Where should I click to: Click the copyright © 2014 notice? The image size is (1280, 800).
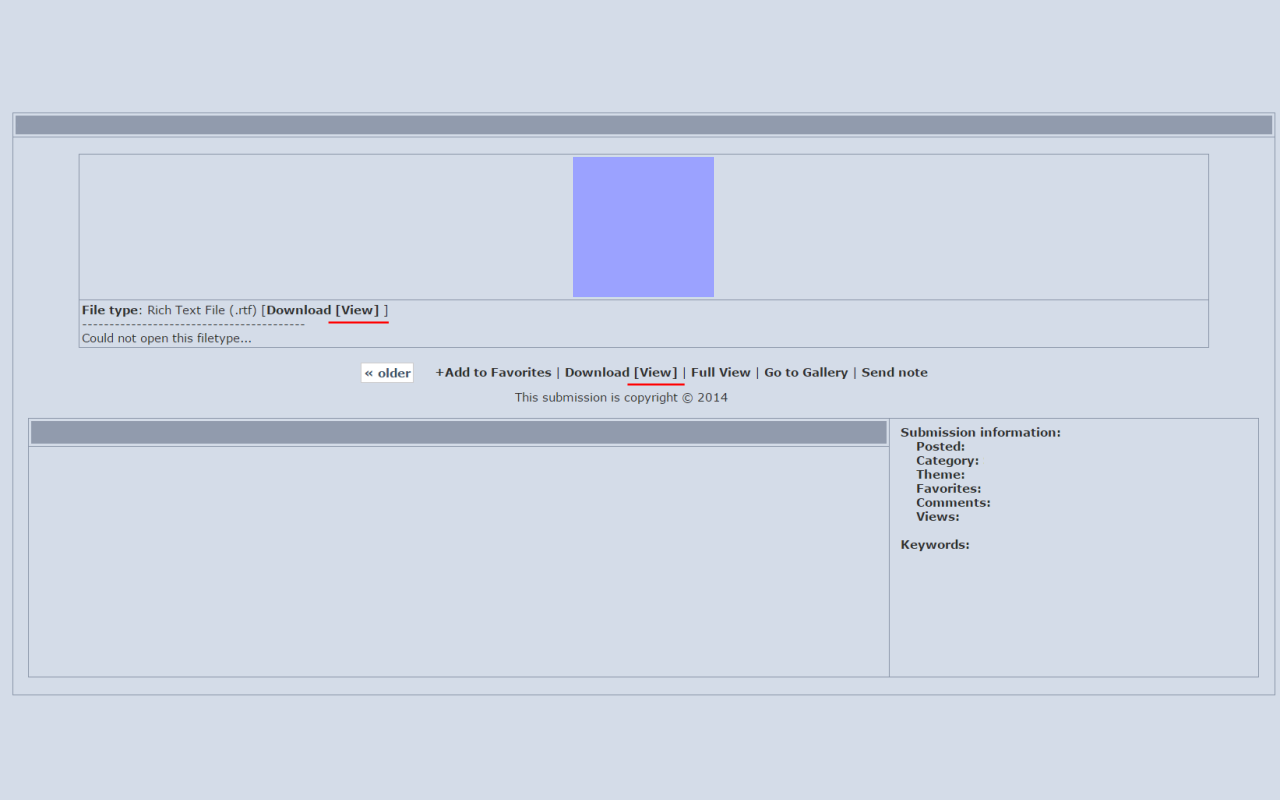point(621,397)
